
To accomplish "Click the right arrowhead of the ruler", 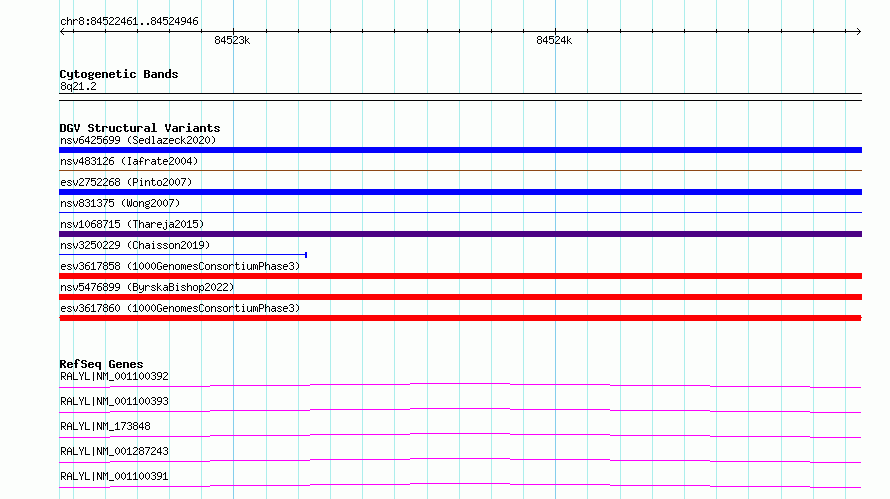I will 859,31.
